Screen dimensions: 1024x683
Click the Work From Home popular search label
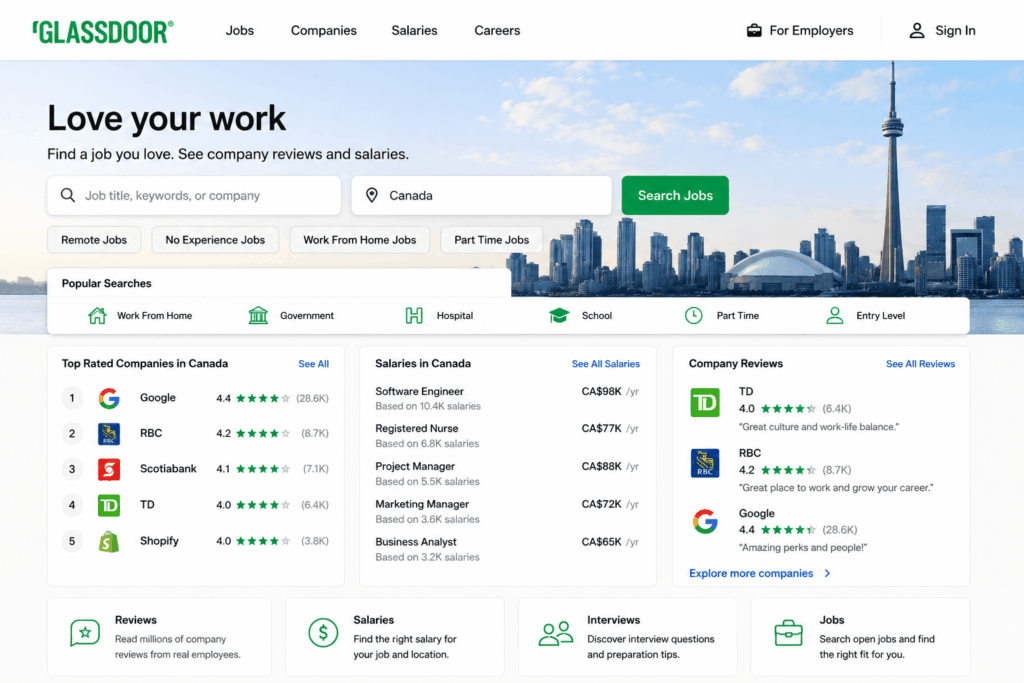154,315
